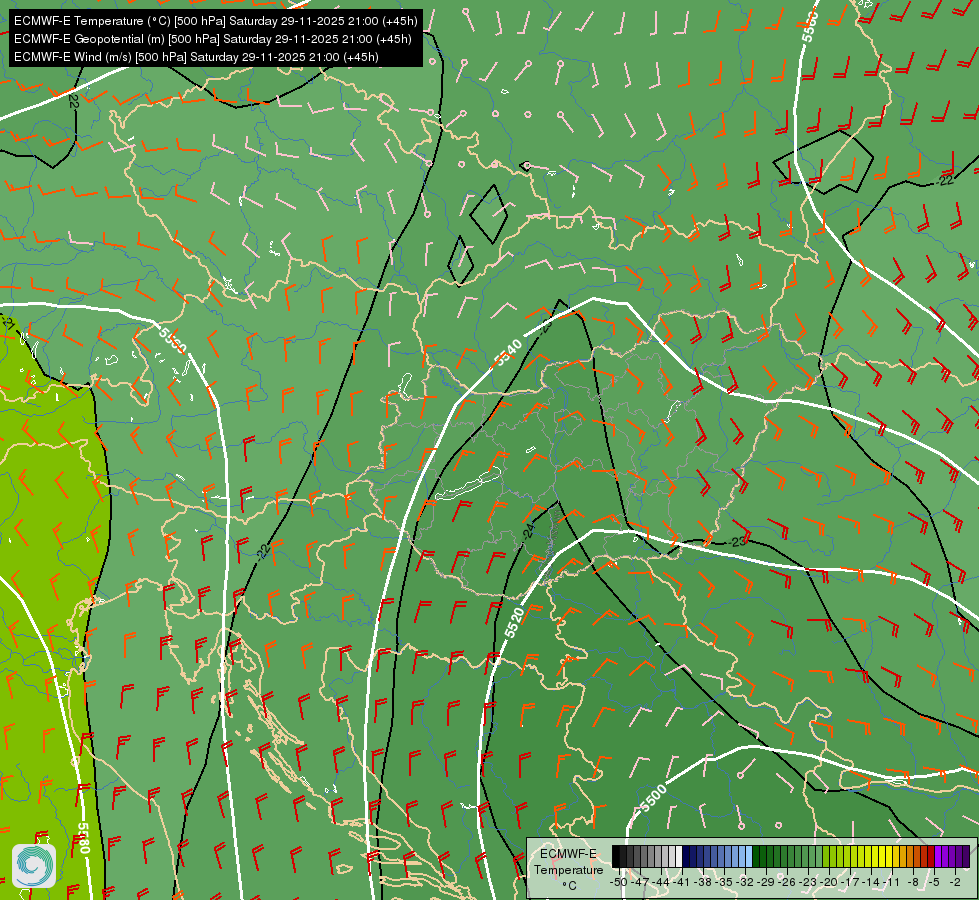Click the -50 label on the legend scale

tap(618, 882)
